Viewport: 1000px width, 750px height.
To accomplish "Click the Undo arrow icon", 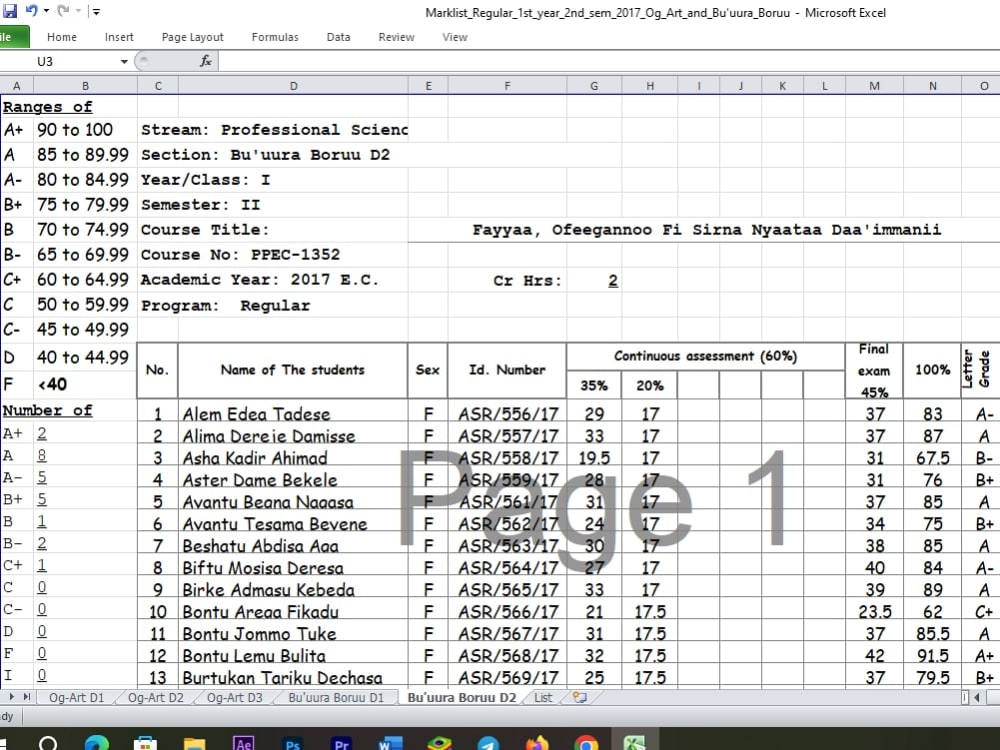I will click(31, 10).
